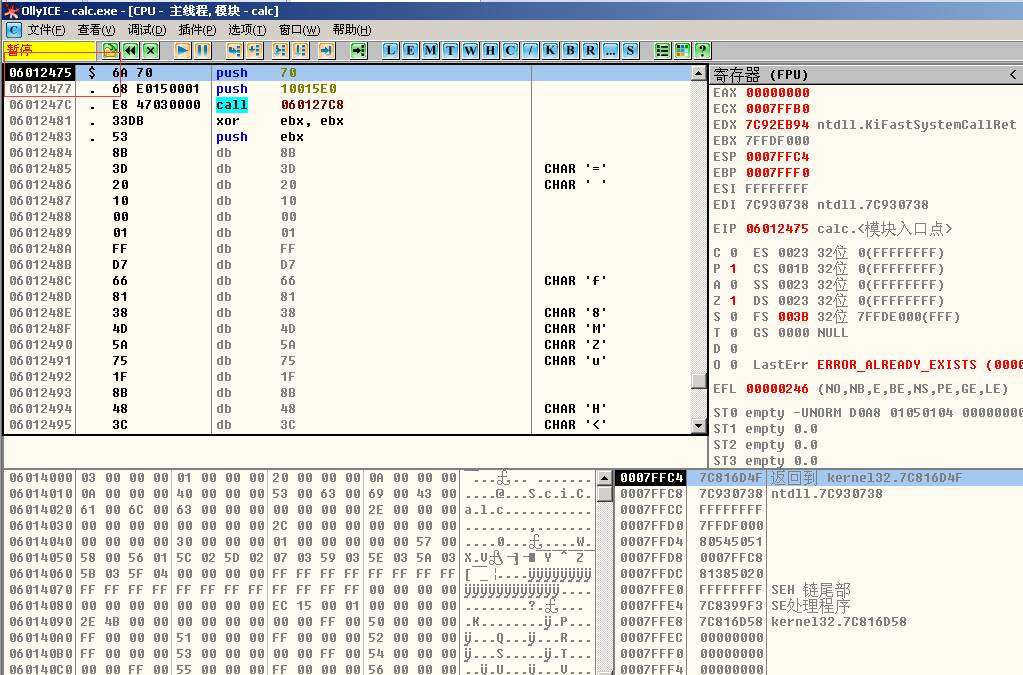The image size is (1023, 675).
Task: Toggle the D flag value
Action: click(x=733, y=349)
